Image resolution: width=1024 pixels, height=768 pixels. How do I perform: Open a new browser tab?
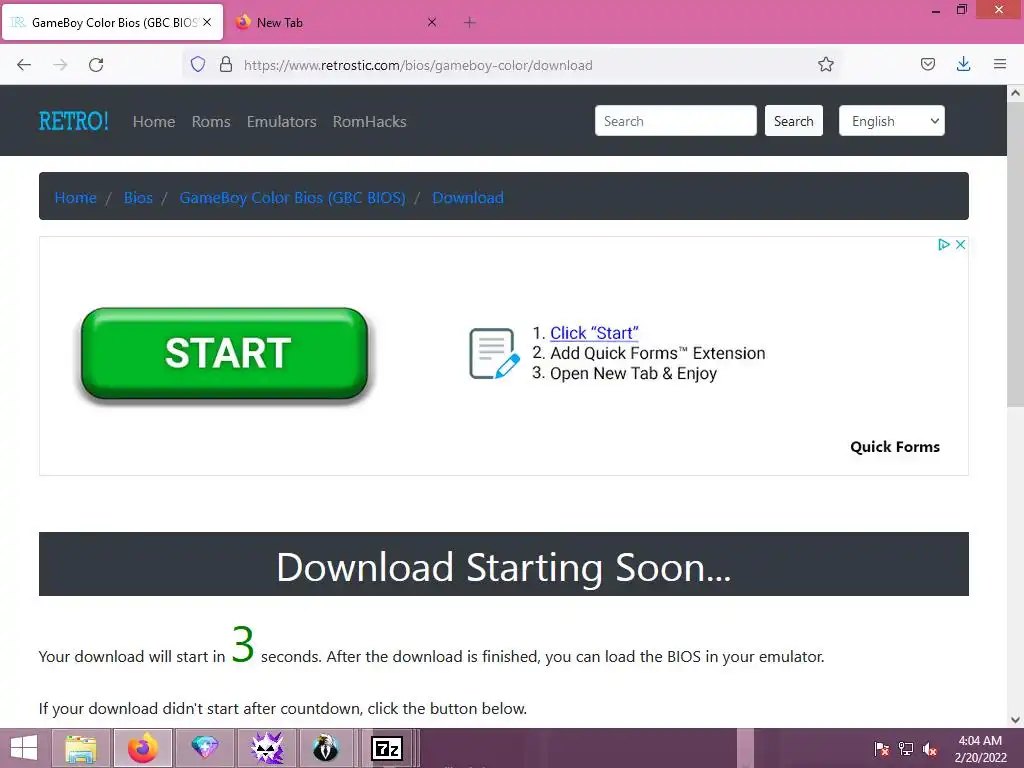(x=470, y=22)
